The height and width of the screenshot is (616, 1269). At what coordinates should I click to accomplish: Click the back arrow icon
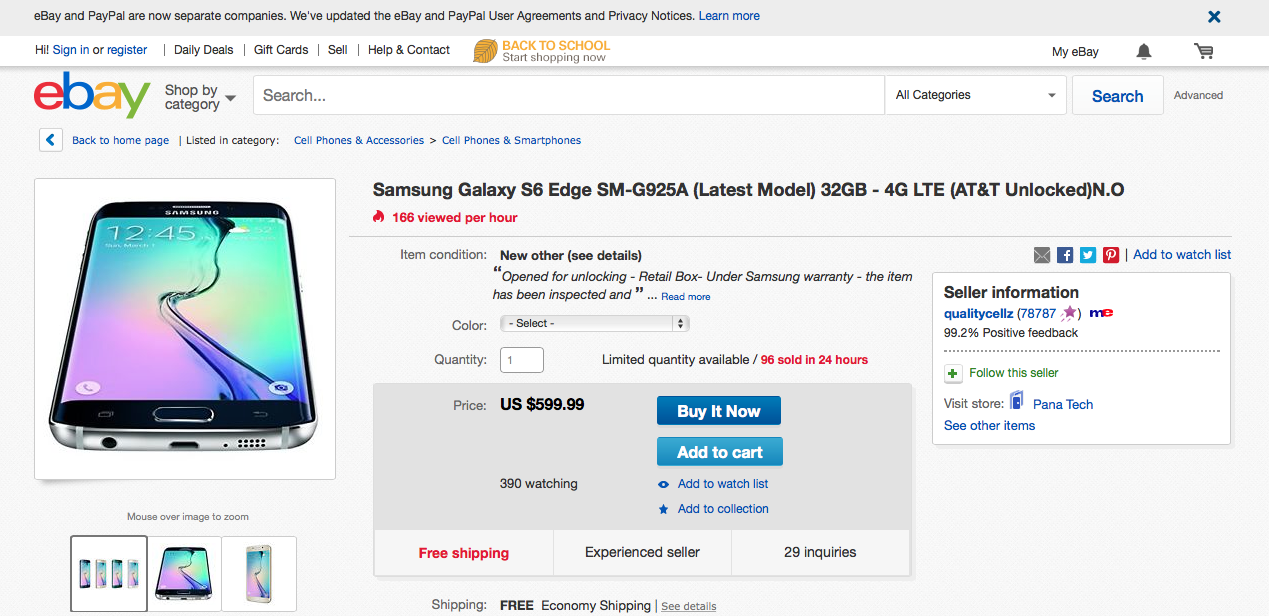(x=51, y=140)
